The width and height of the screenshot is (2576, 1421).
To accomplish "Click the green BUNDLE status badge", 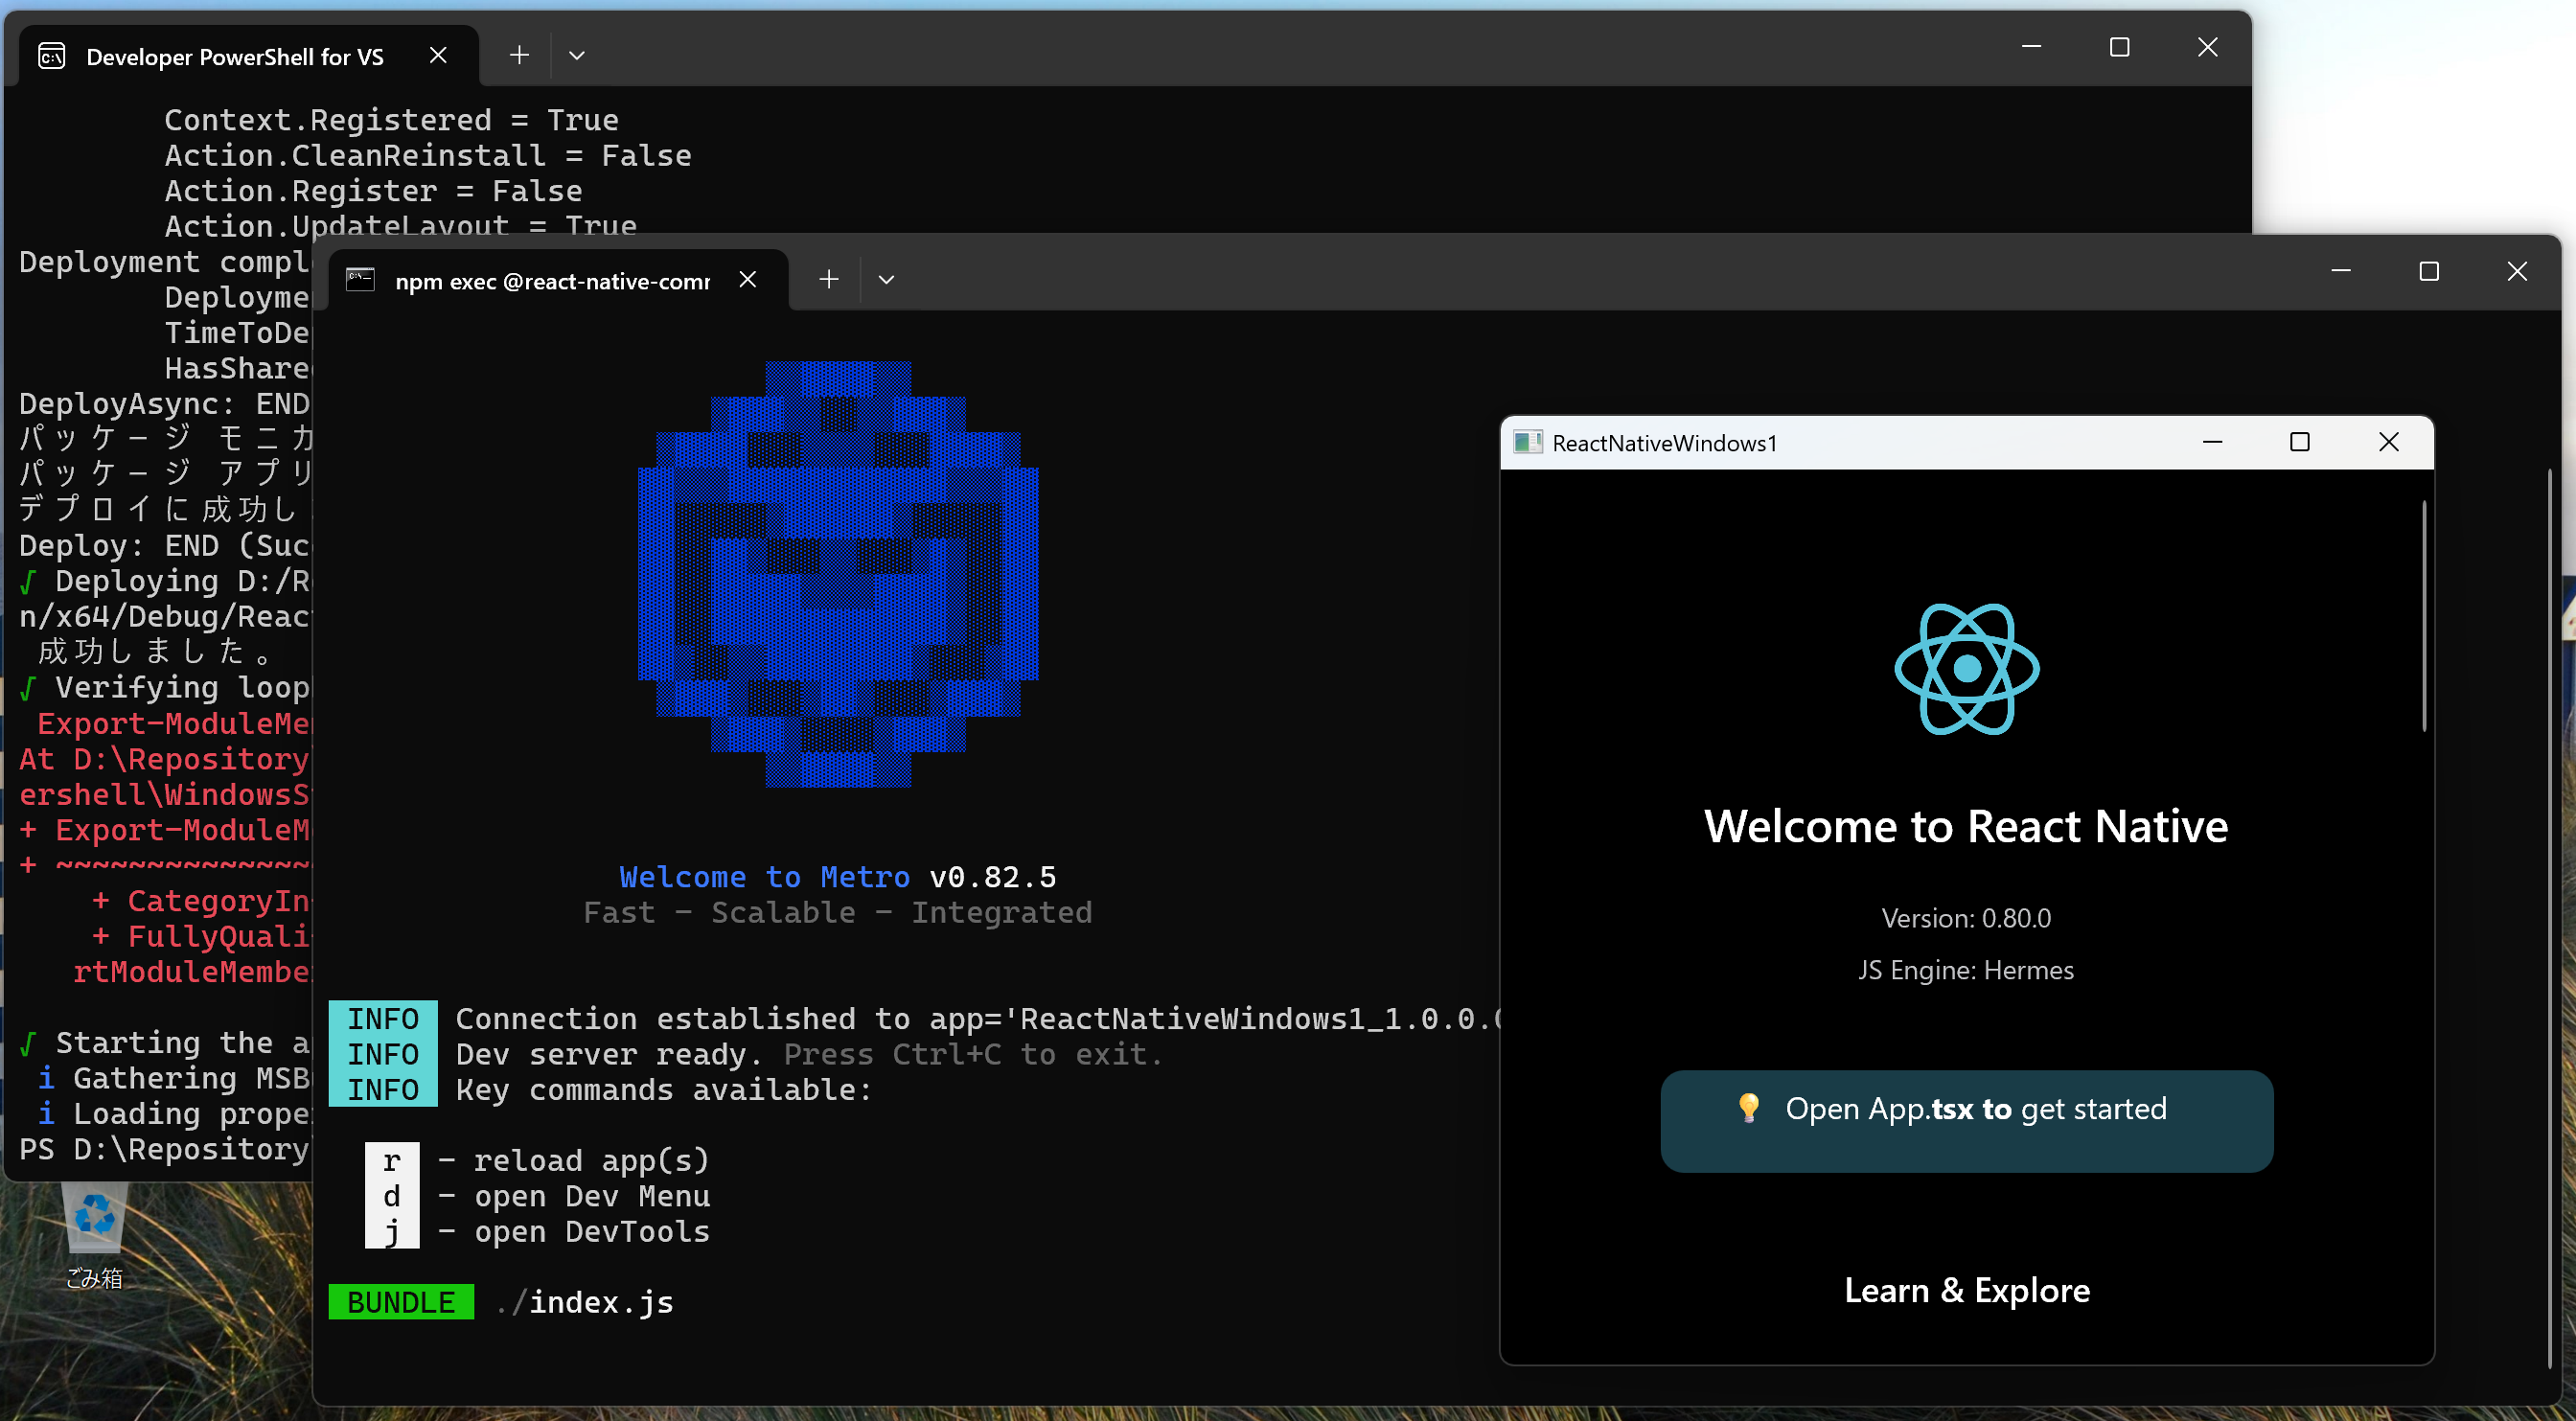I will click(400, 1301).
